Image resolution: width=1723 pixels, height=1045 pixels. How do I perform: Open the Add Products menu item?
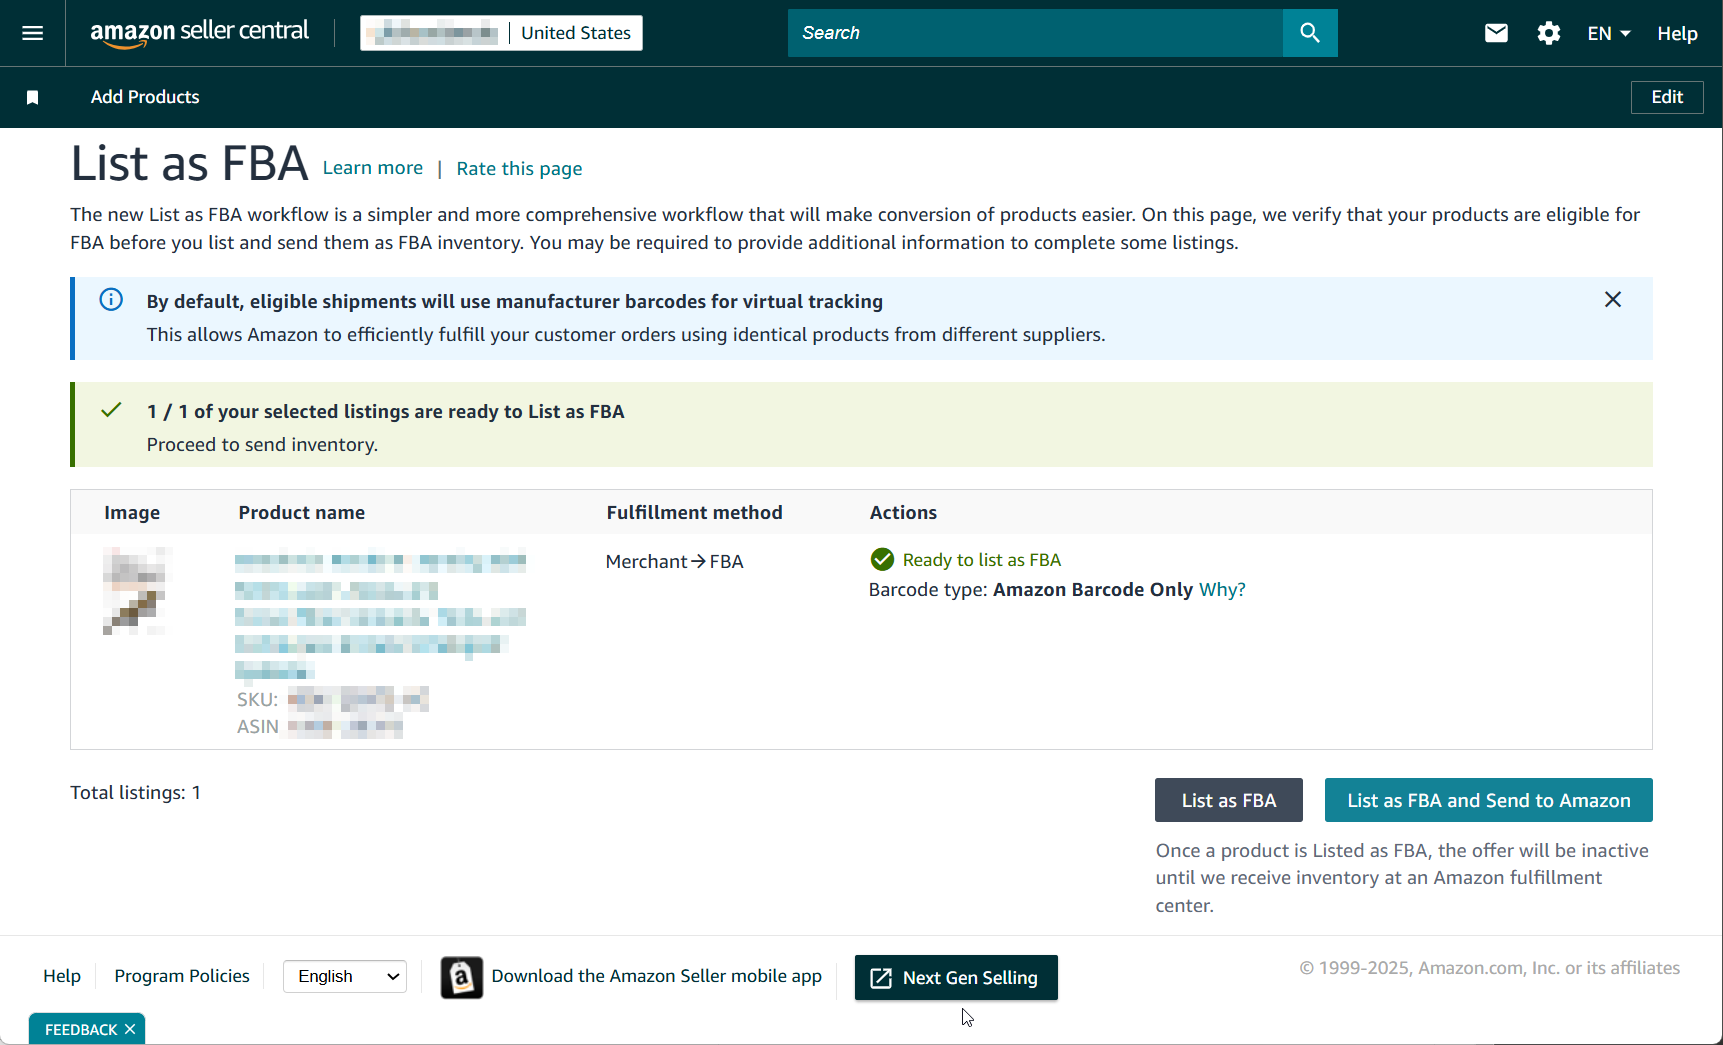tap(145, 97)
